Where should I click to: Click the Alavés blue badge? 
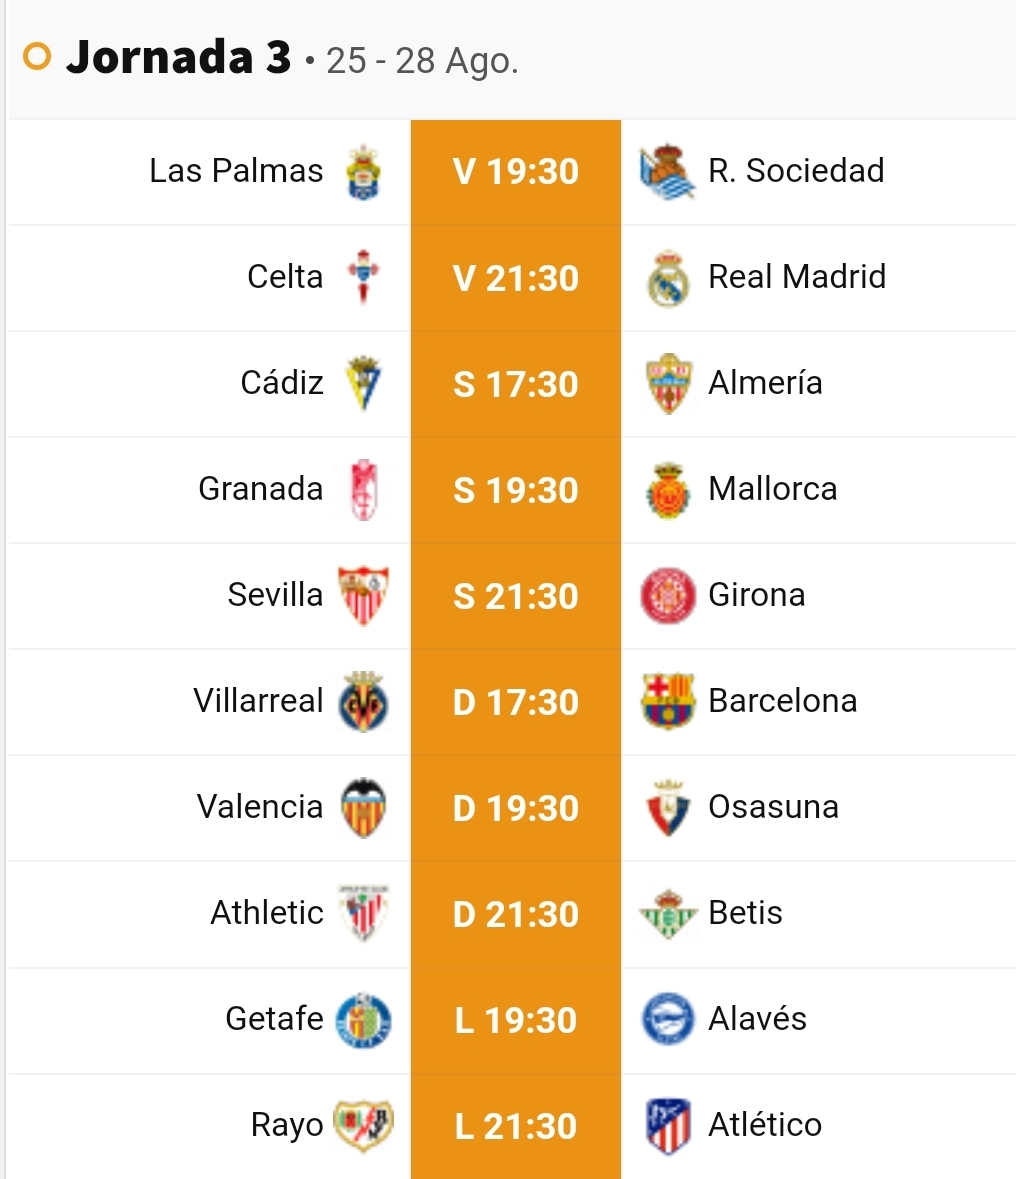coord(668,1020)
